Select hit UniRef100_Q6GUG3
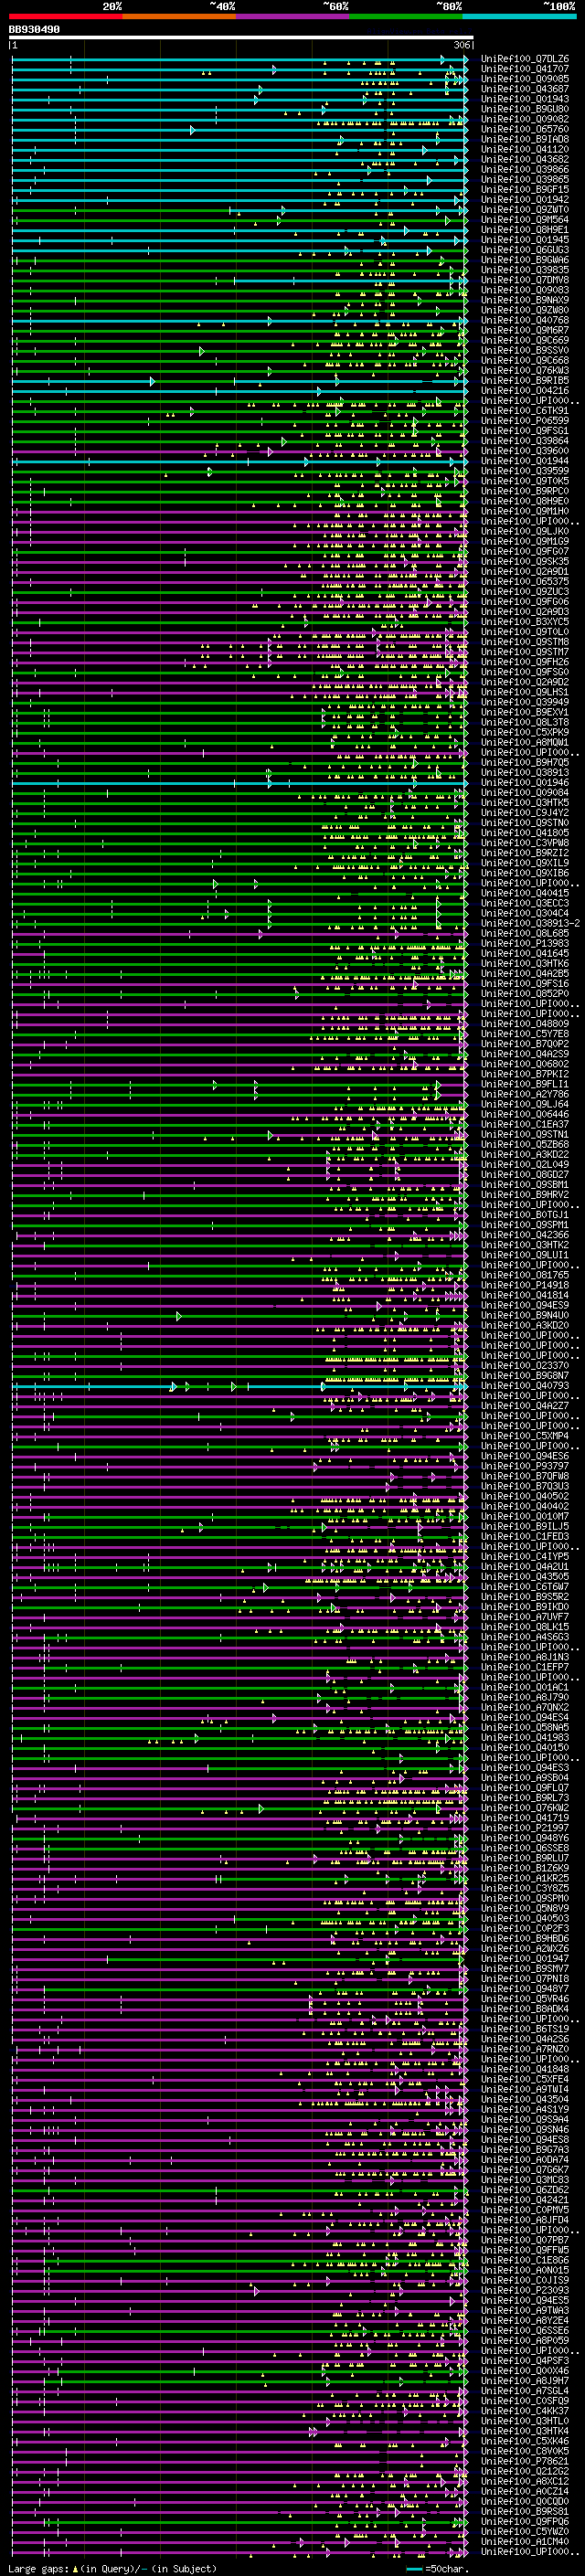This screenshot has width=585, height=2576. [x=525, y=250]
